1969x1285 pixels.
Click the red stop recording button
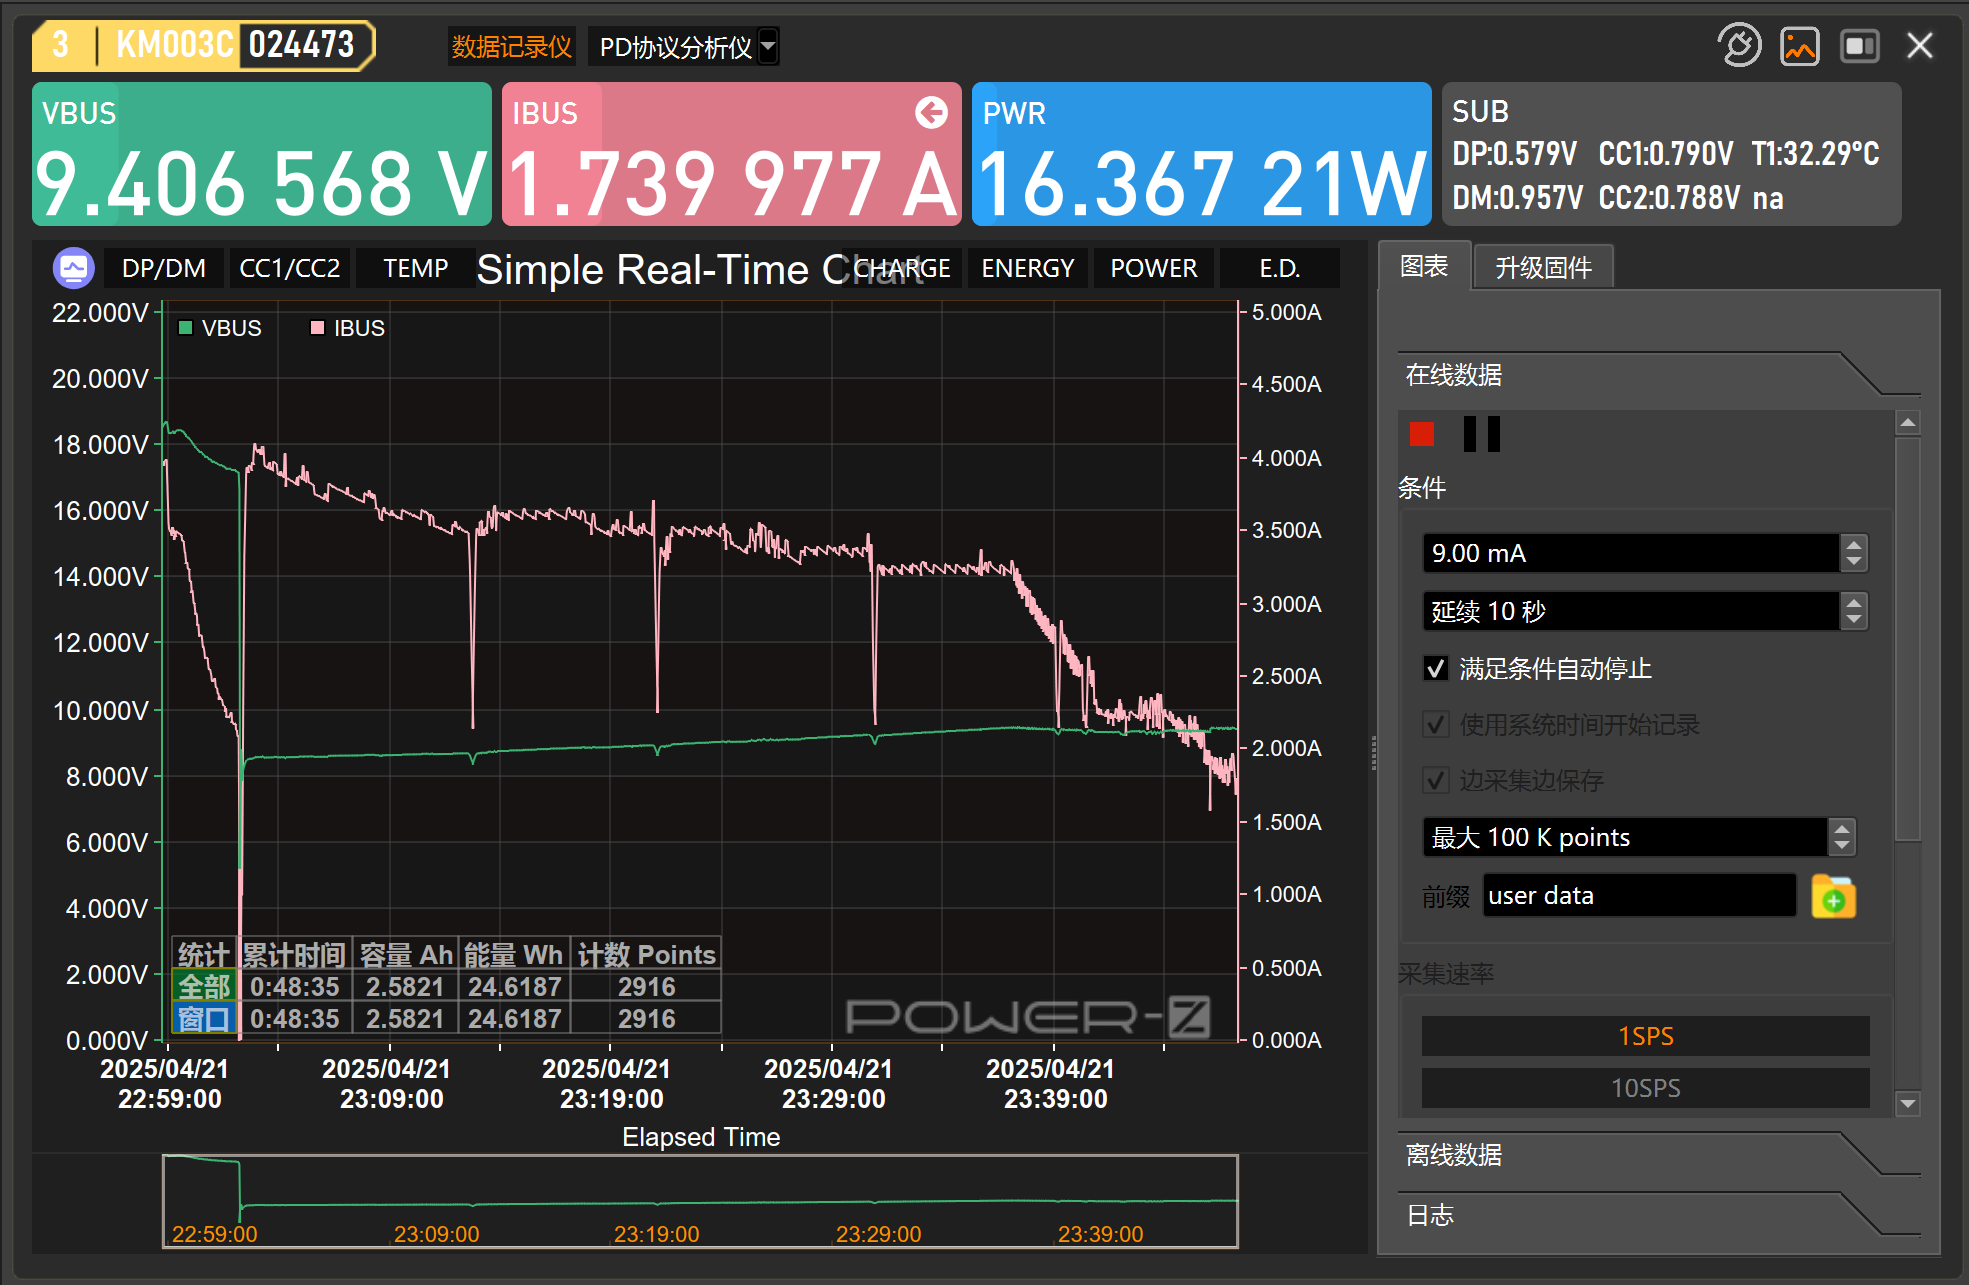point(1421,434)
